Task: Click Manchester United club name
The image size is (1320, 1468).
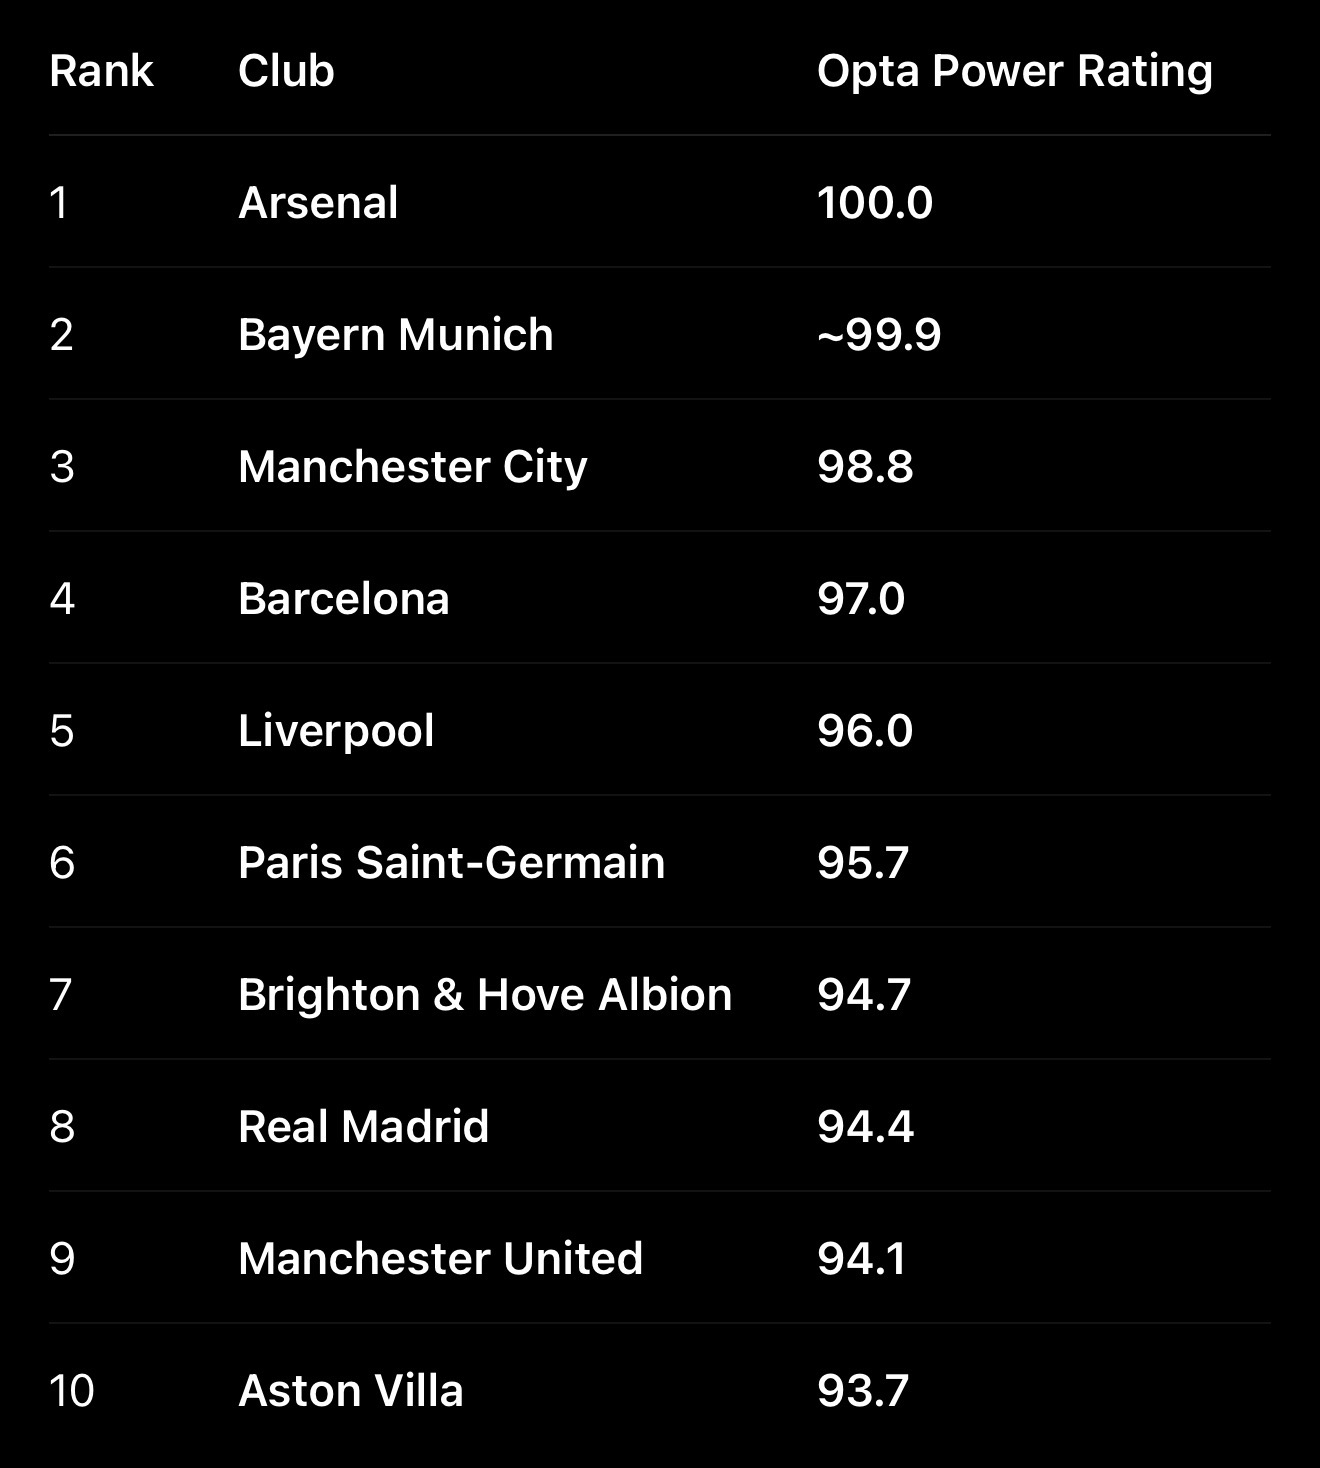Action: (x=440, y=1259)
